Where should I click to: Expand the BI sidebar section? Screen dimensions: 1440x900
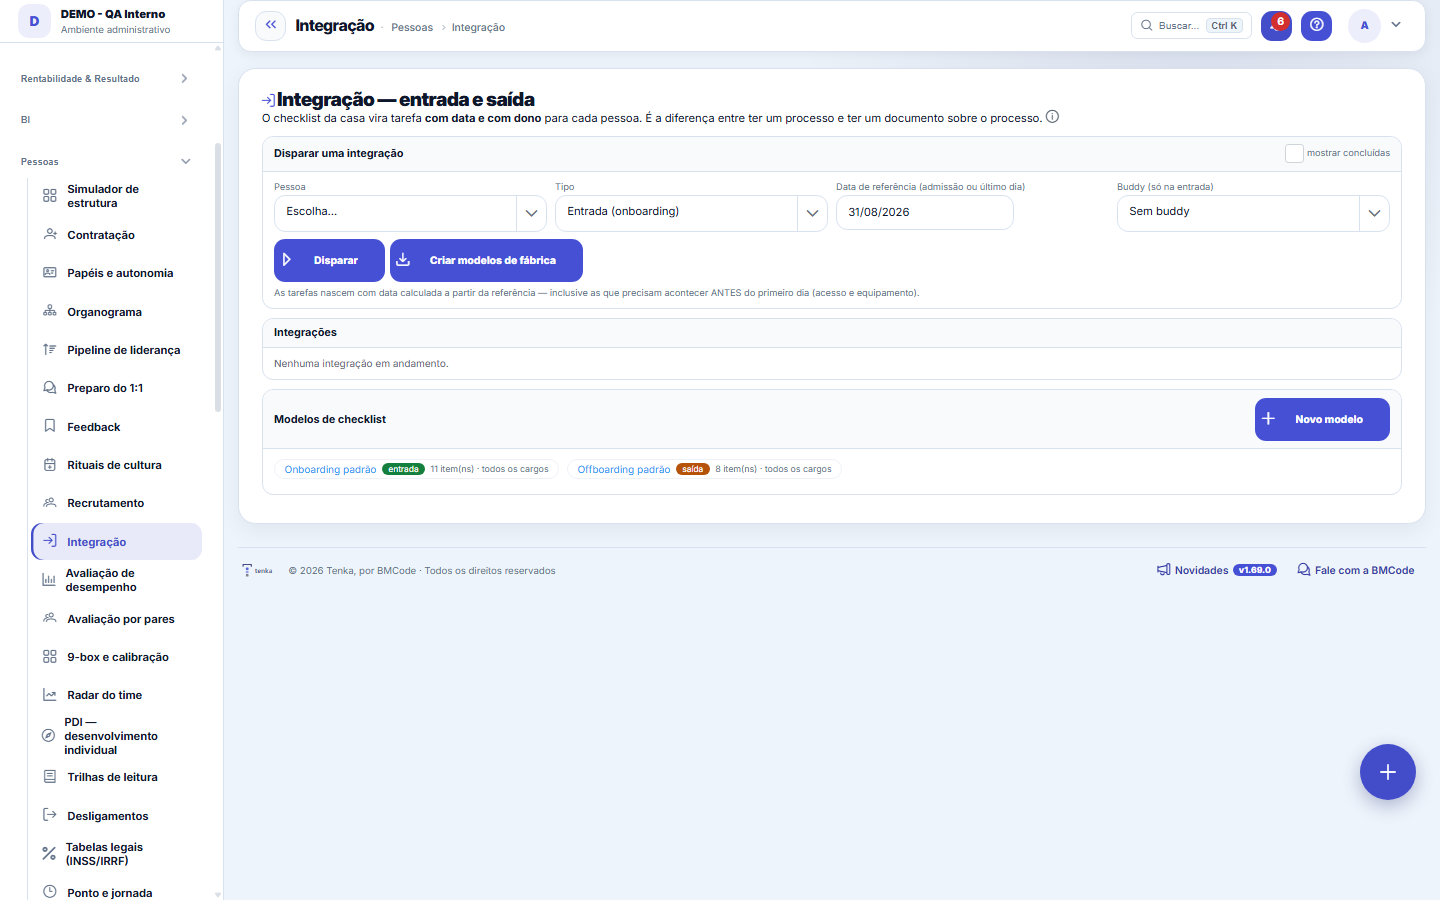point(105,120)
